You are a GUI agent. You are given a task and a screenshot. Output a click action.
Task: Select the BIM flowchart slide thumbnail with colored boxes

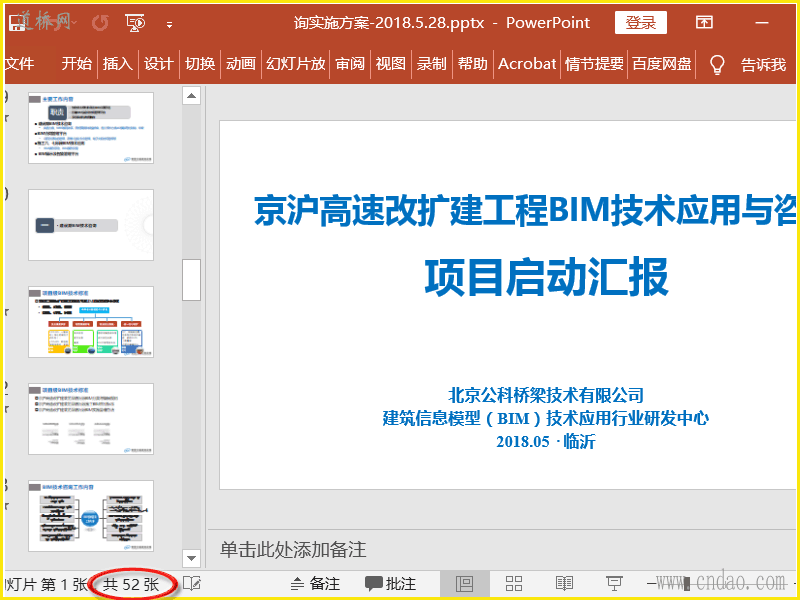pyautogui.click(x=91, y=321)
